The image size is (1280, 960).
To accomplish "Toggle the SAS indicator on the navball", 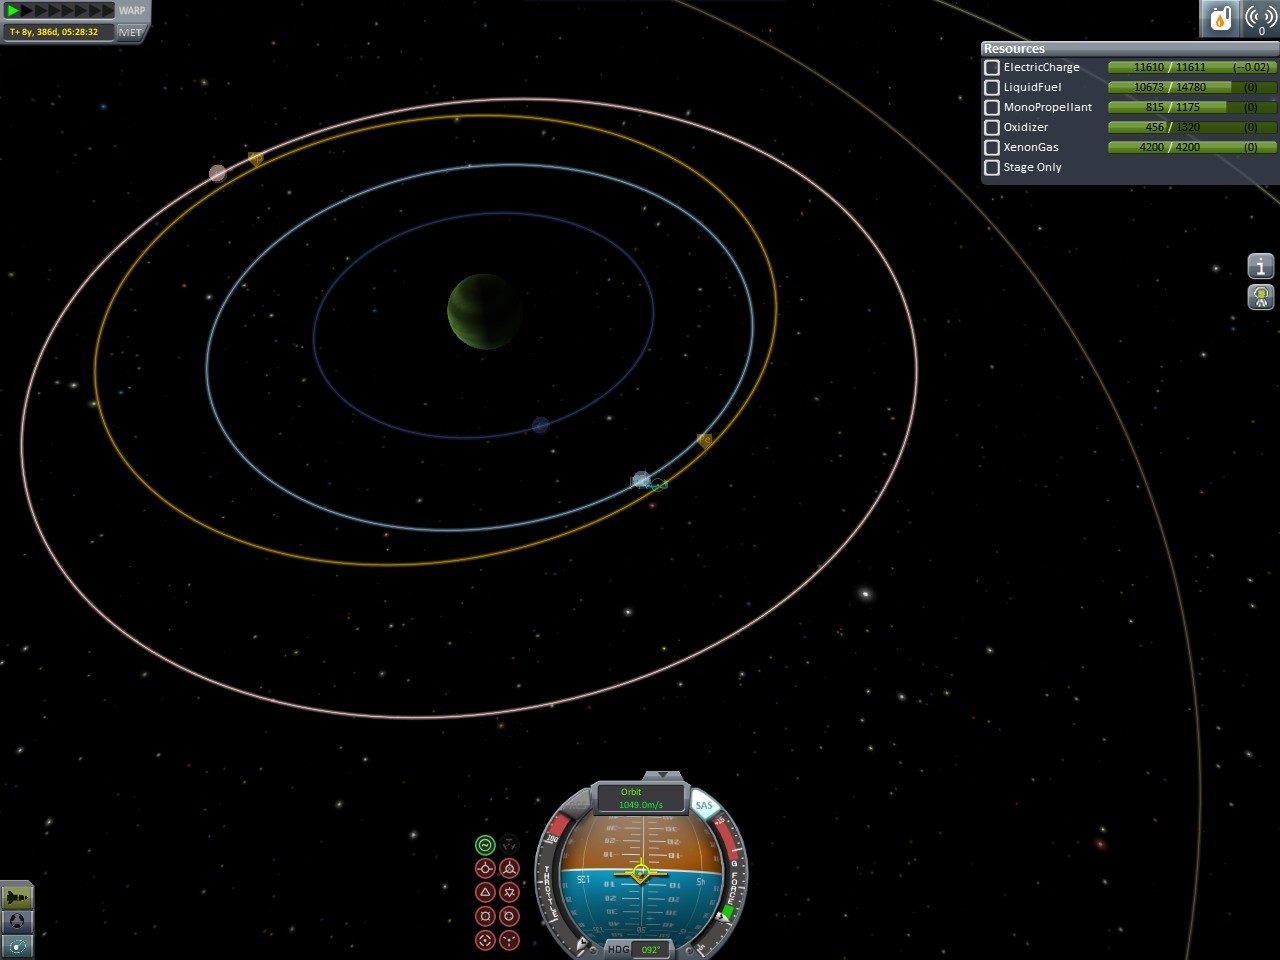I will (704, 805).
